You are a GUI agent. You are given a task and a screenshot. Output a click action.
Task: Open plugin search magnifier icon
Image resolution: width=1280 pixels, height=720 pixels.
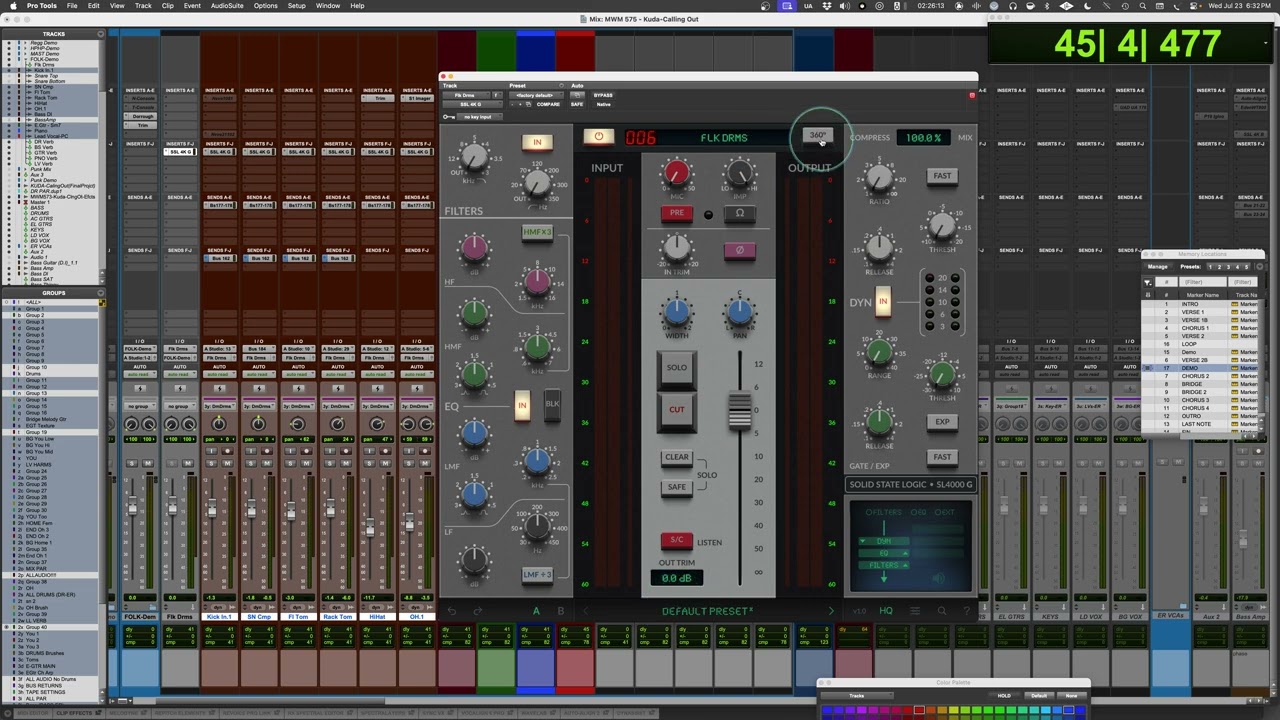(941, 611)
